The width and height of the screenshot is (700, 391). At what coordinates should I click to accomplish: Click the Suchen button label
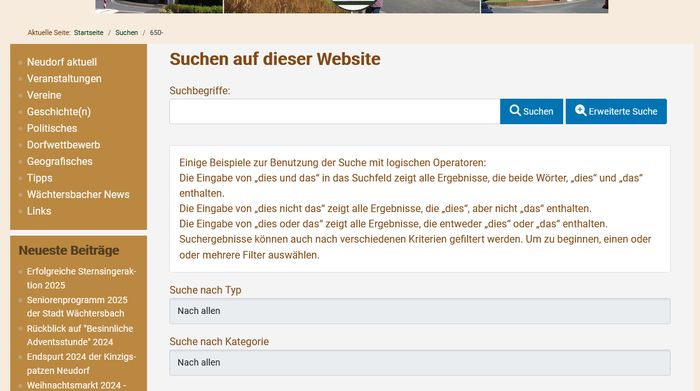(x=538, y=112)
